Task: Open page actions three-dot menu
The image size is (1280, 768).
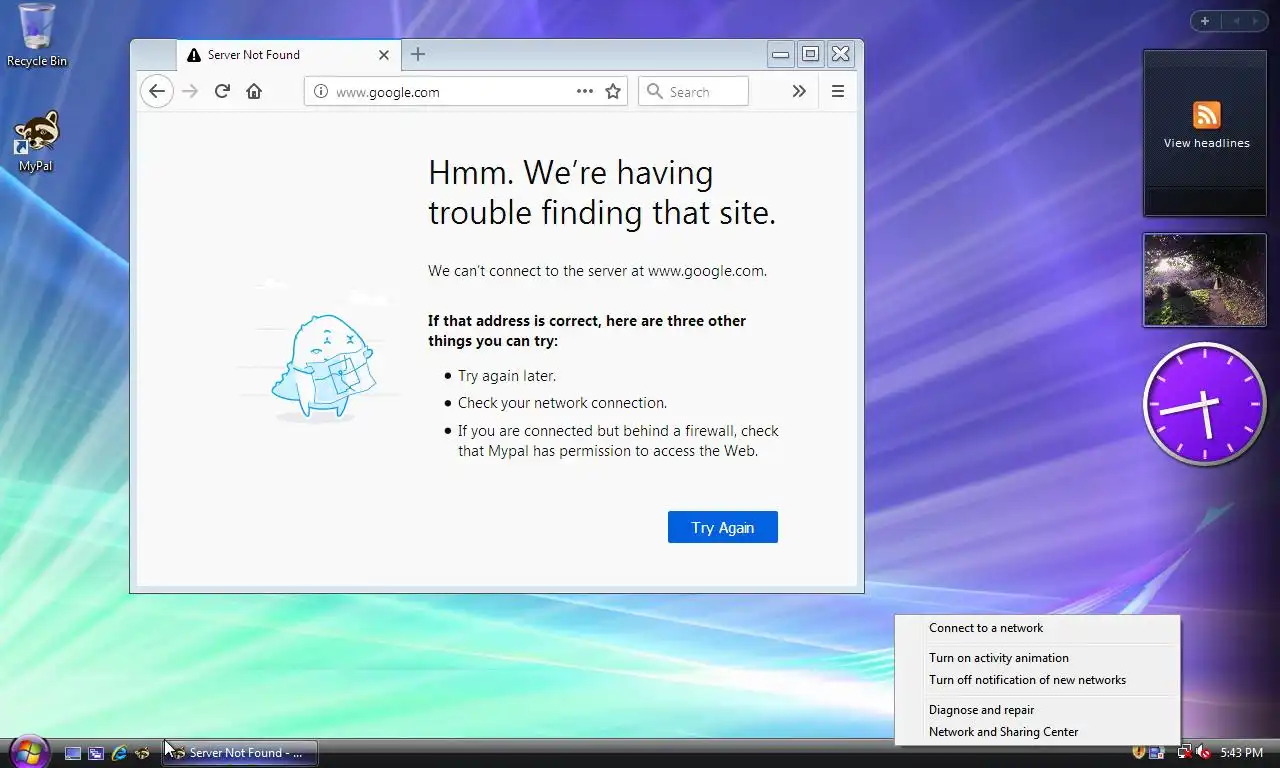Action: (x=585, y=91)
